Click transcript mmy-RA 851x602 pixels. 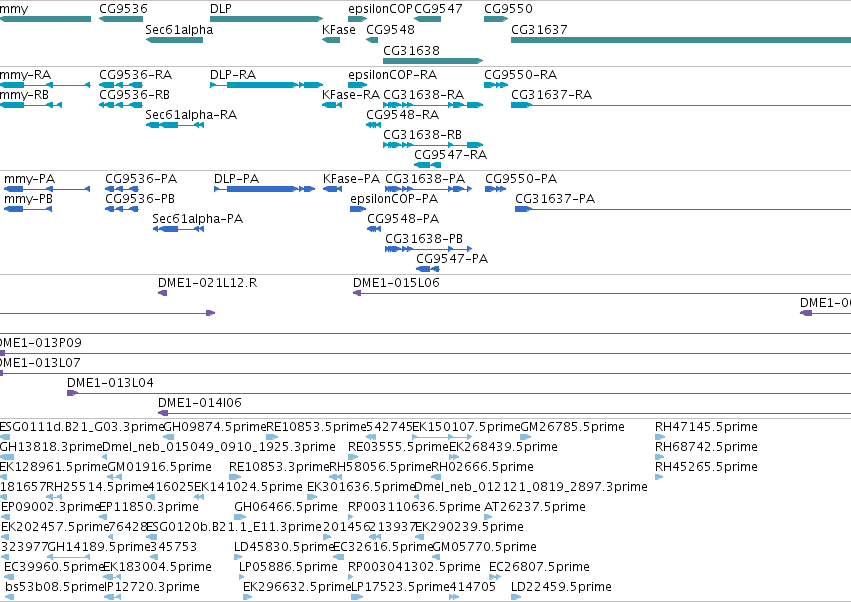(x=45, y=85)
